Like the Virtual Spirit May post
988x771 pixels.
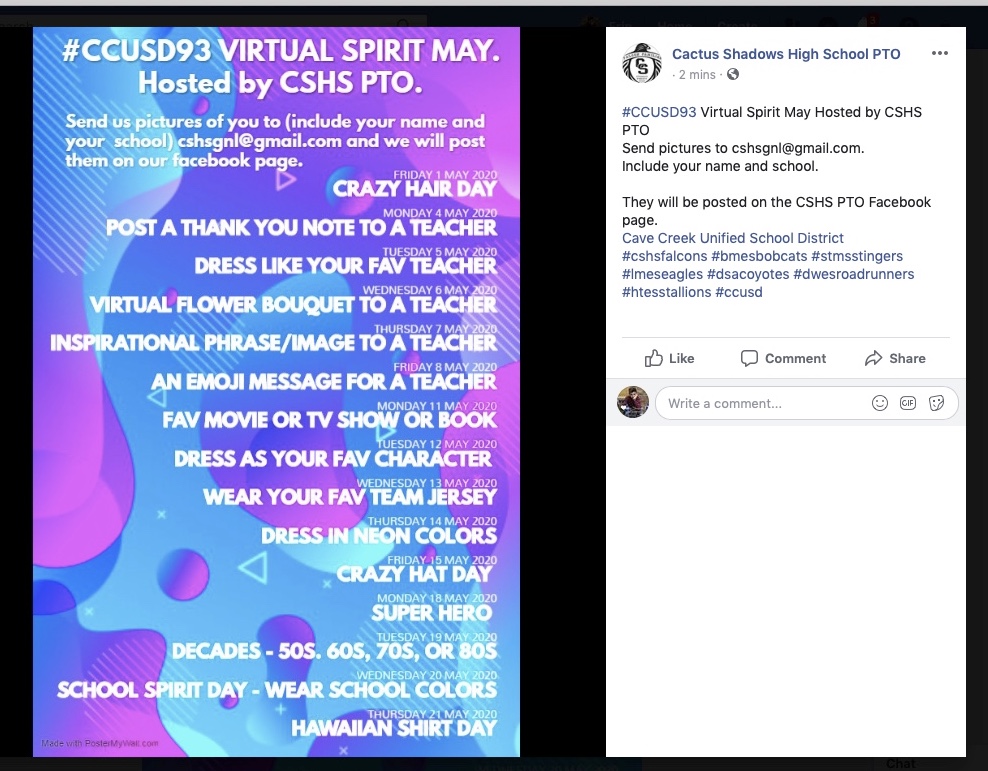point(669,358)
